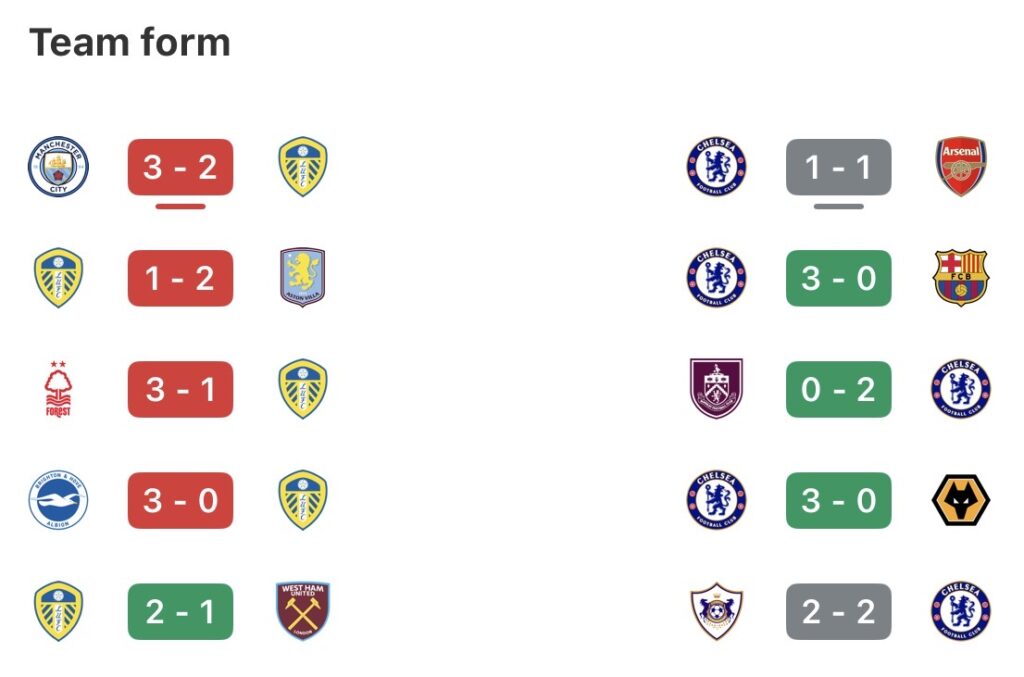Click the FC Barcelona crest
The width and height of the screenshot is (1024, 677).
960,278
